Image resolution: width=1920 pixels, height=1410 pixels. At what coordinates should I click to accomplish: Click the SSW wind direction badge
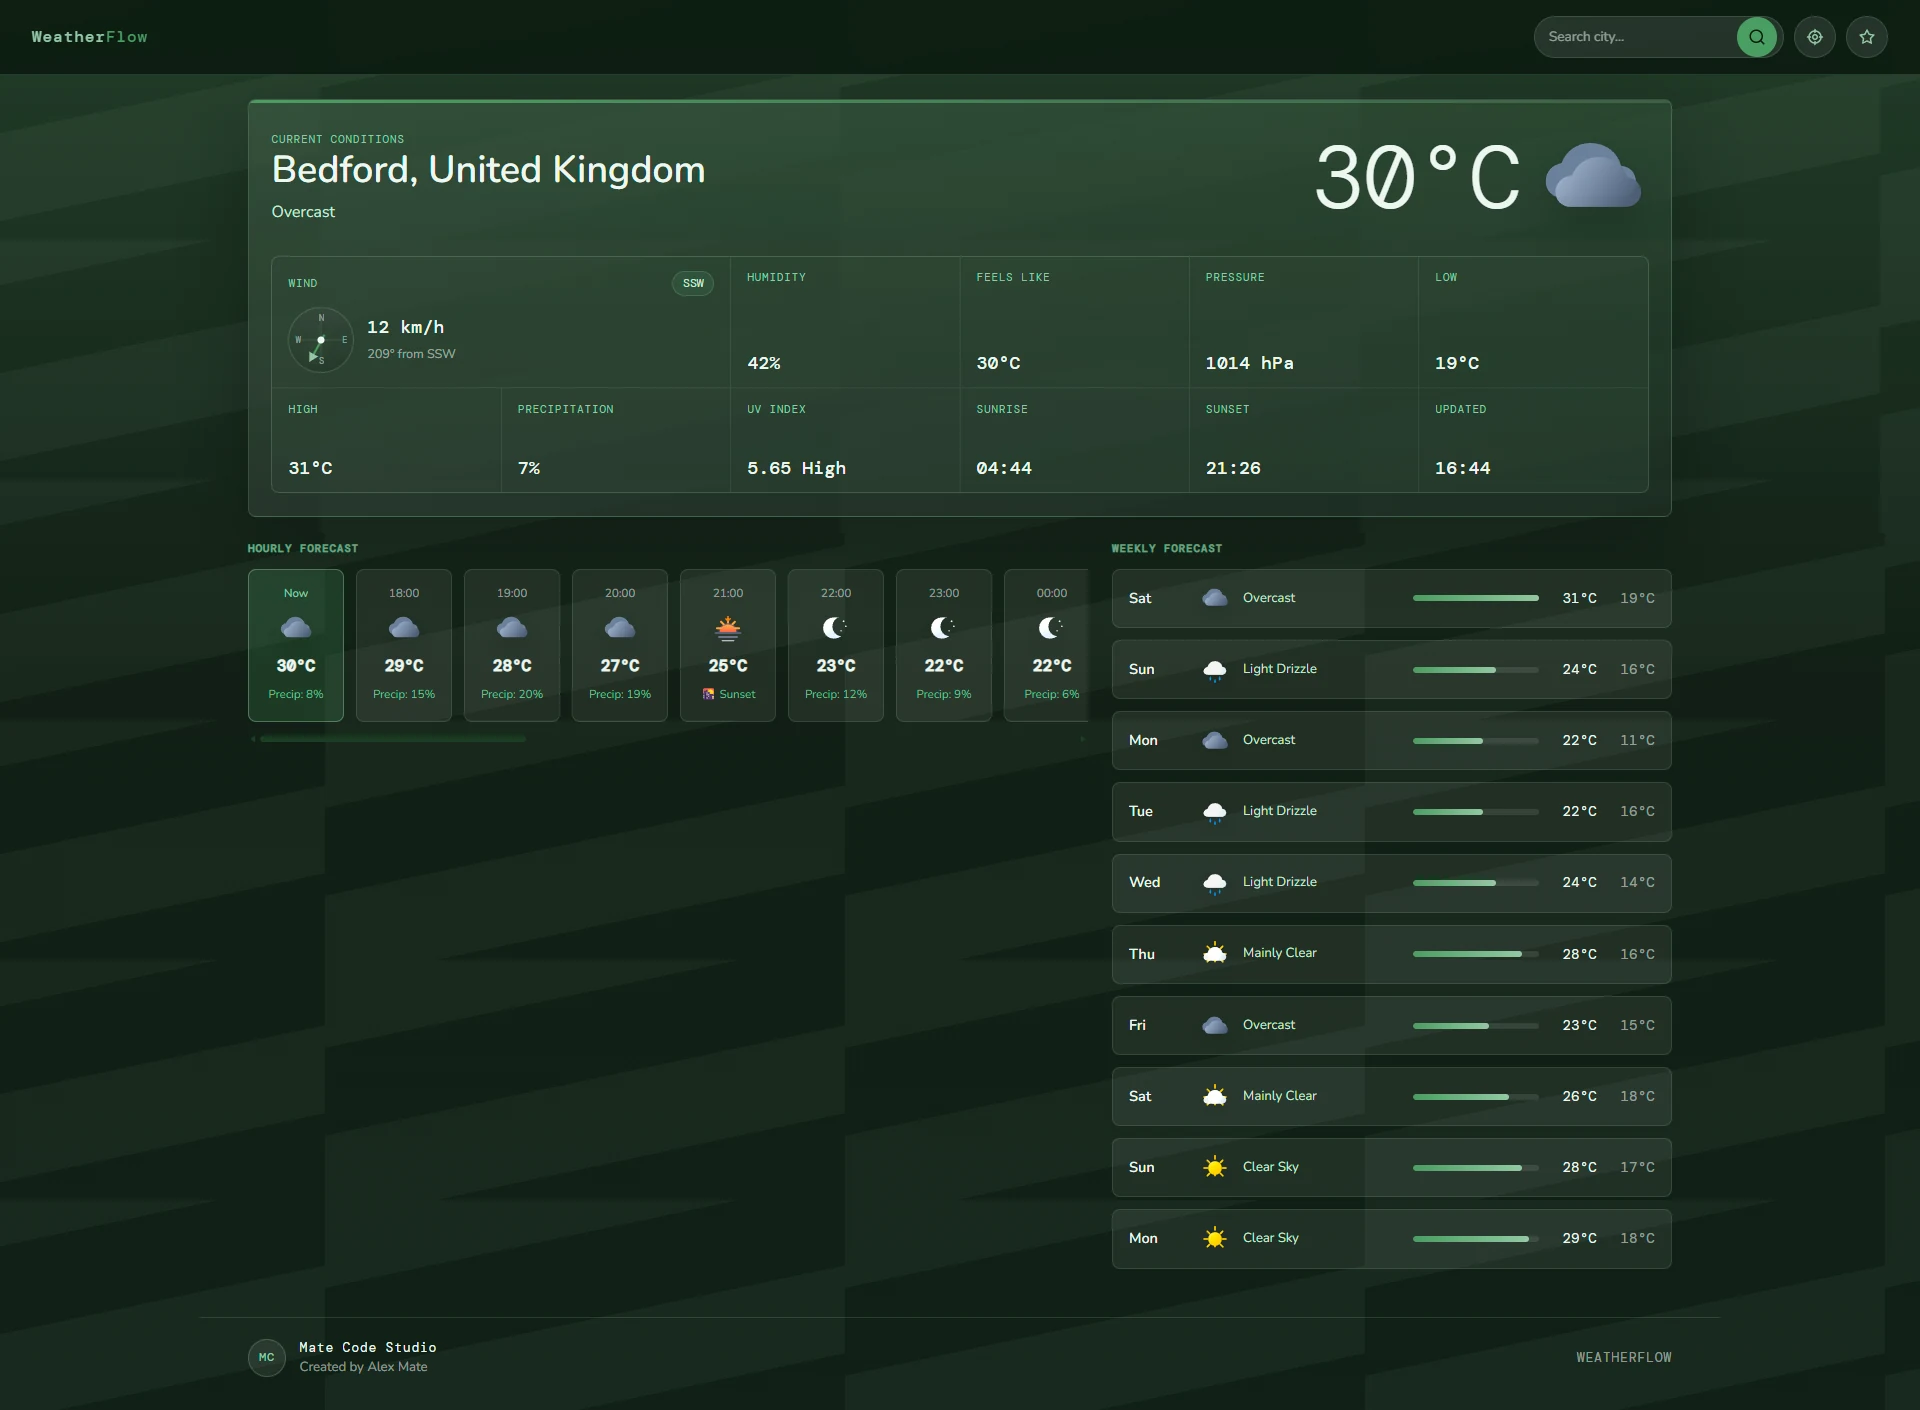[x=693, y=283]
